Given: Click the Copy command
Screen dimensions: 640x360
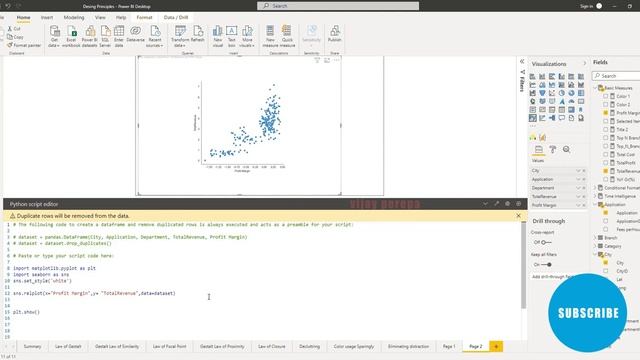Looking at the screenshot, I should coord(16,37).
